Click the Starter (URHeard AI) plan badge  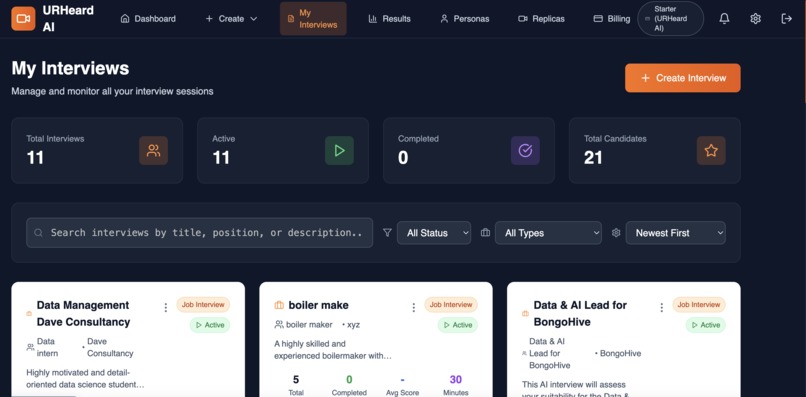670,19
